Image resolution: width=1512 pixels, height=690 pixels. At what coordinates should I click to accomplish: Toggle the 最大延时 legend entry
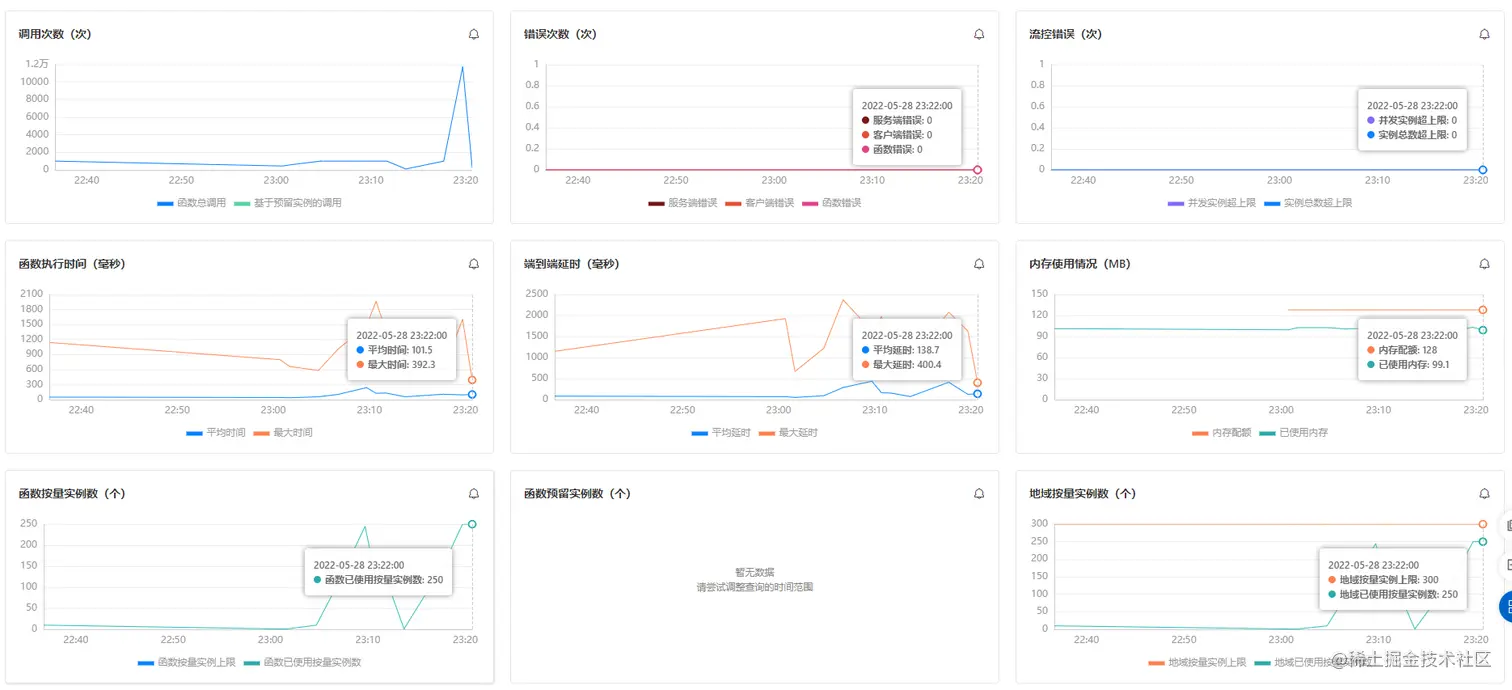pos(788,433)
